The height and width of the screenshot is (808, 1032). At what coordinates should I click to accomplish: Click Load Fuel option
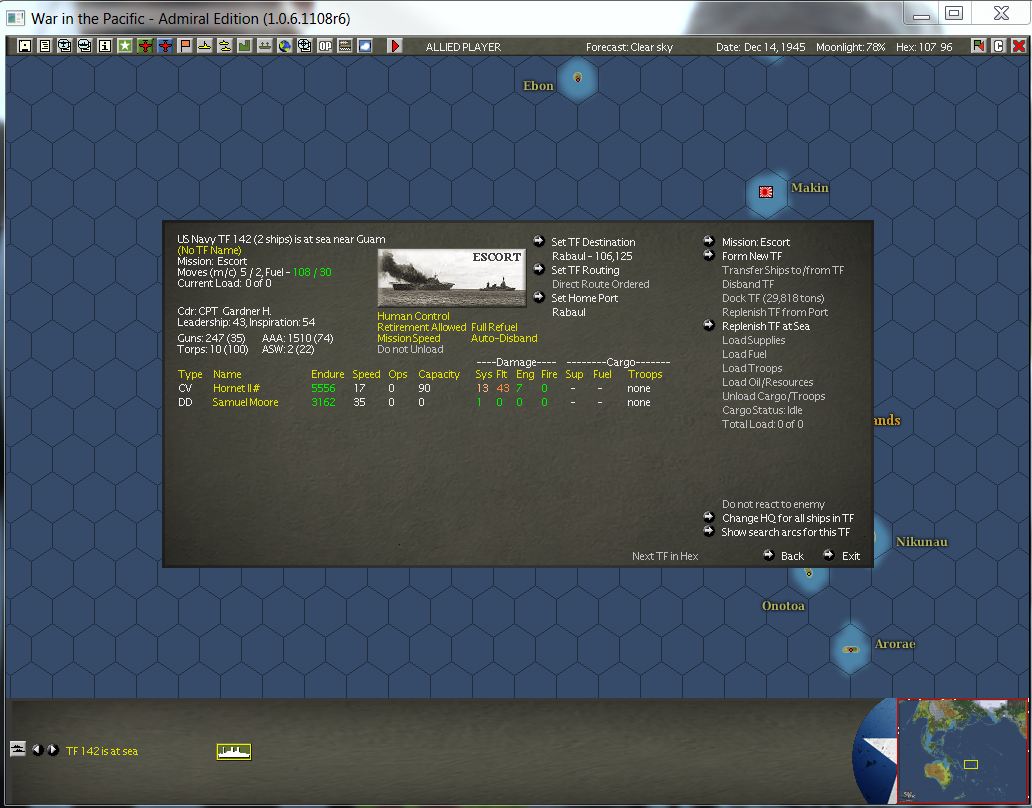(744, 354)
